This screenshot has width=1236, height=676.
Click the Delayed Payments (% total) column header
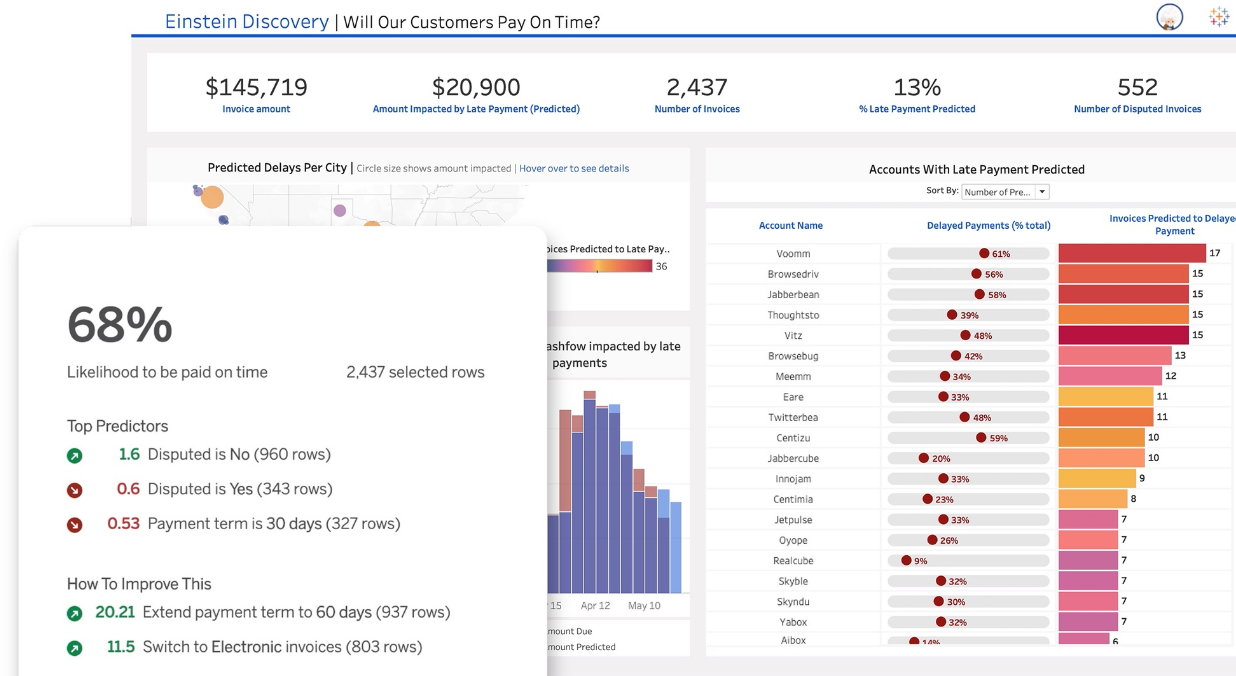(988, 226)
